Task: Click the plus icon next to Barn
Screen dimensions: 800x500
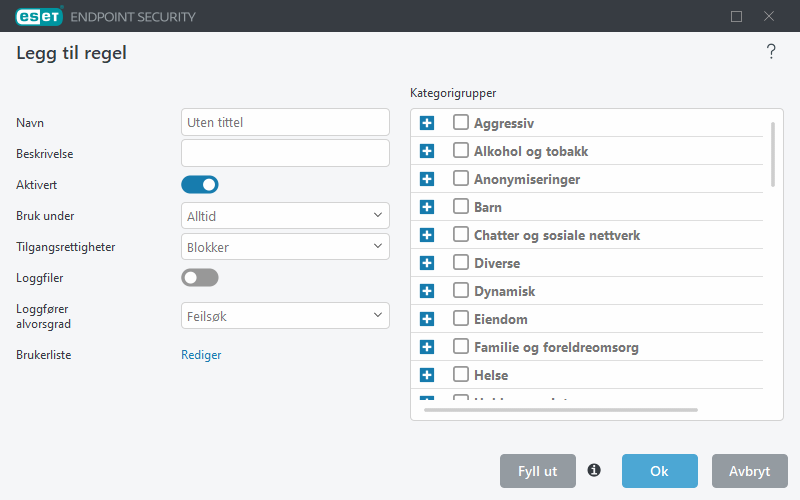Action: pyautogui.click(x=427, y=207)
